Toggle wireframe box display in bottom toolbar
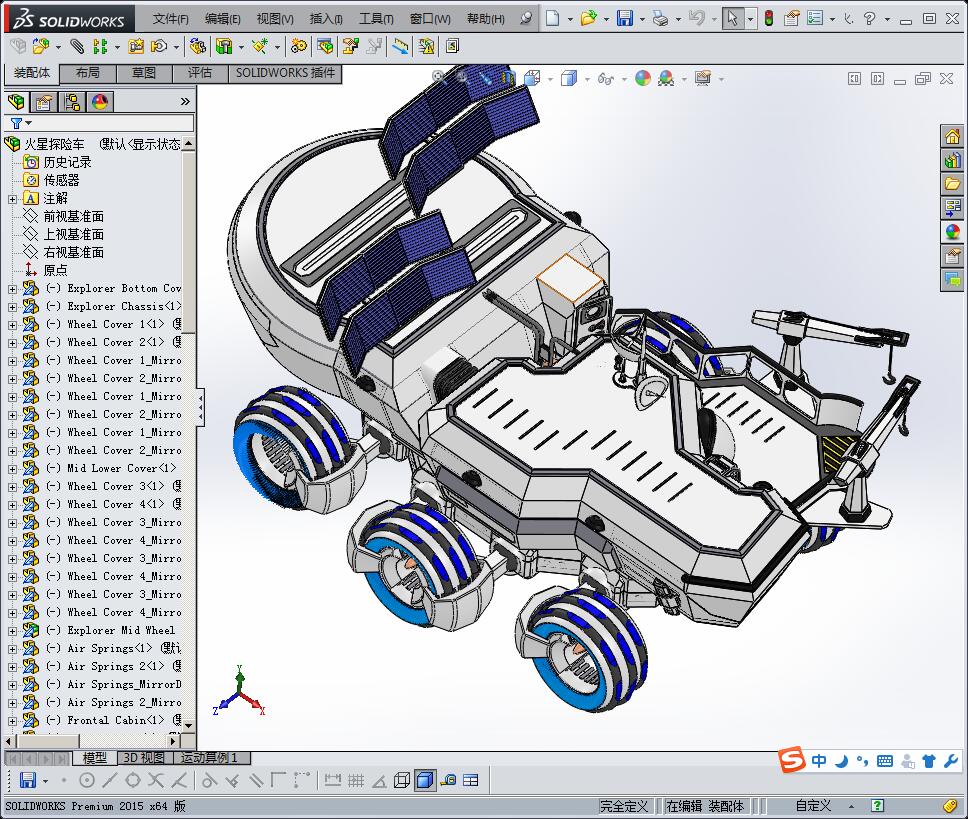Viewport: 968px width, 819px height. (402, 780)
